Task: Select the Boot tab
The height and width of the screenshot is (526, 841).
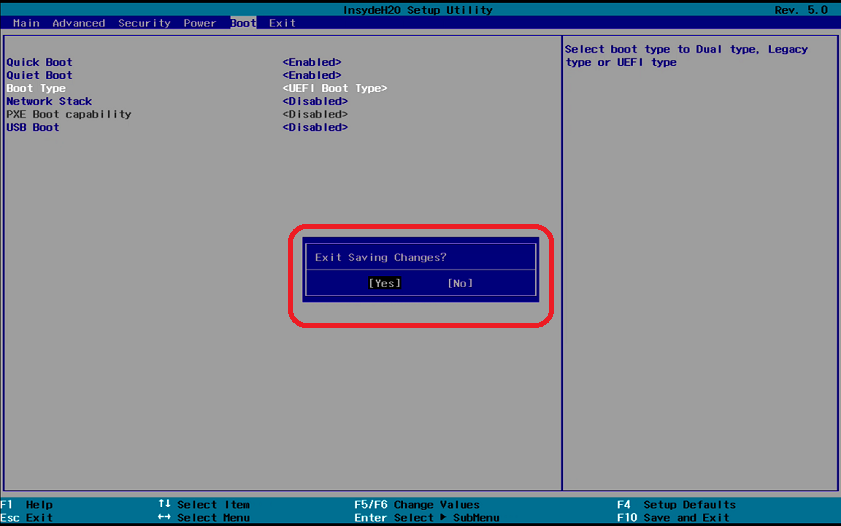Action: 243,23
